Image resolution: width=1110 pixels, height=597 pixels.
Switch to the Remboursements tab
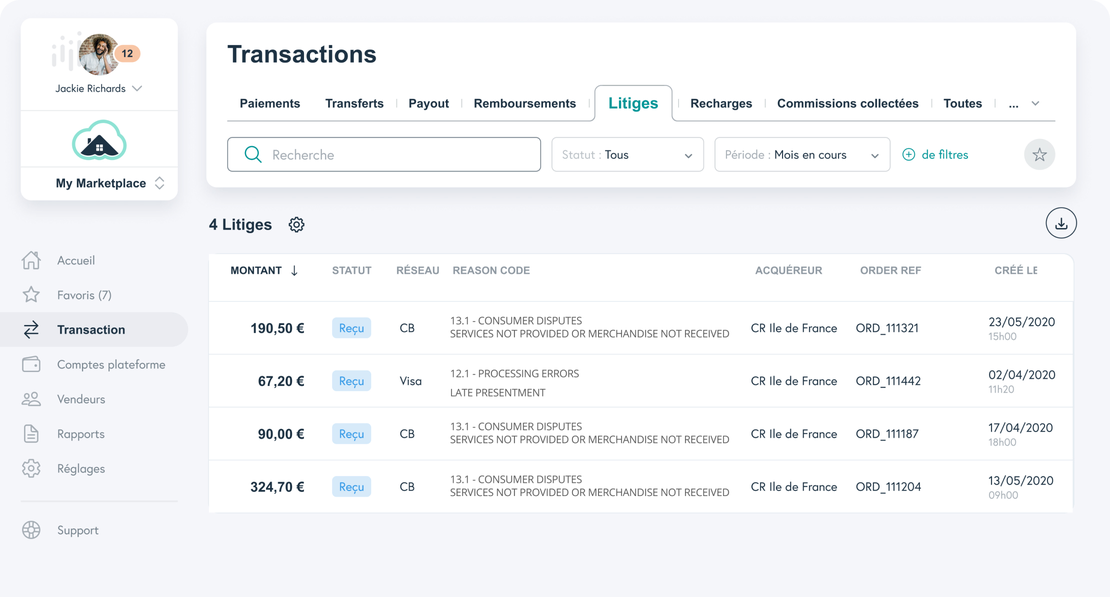point(524,104)
